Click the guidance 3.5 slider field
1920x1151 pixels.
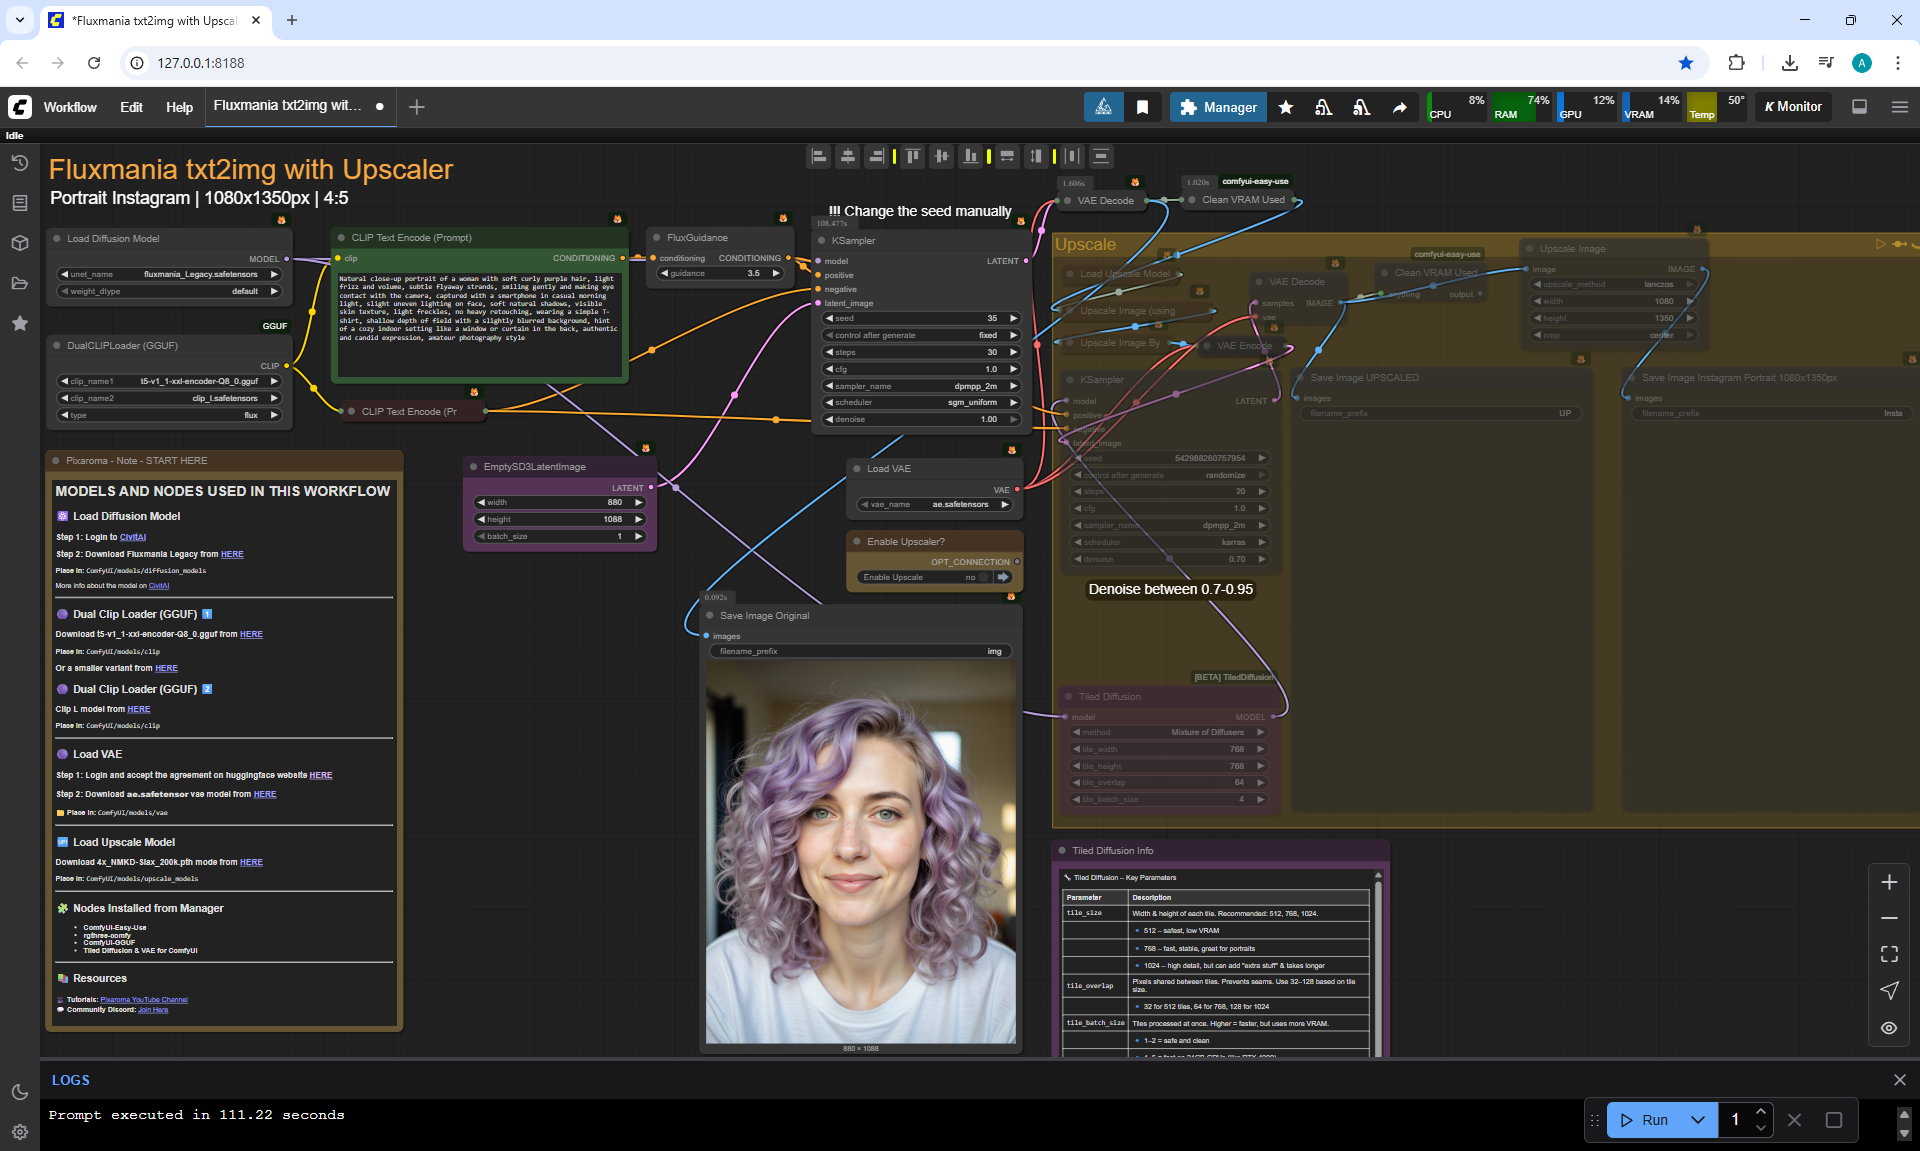[719, 273]
